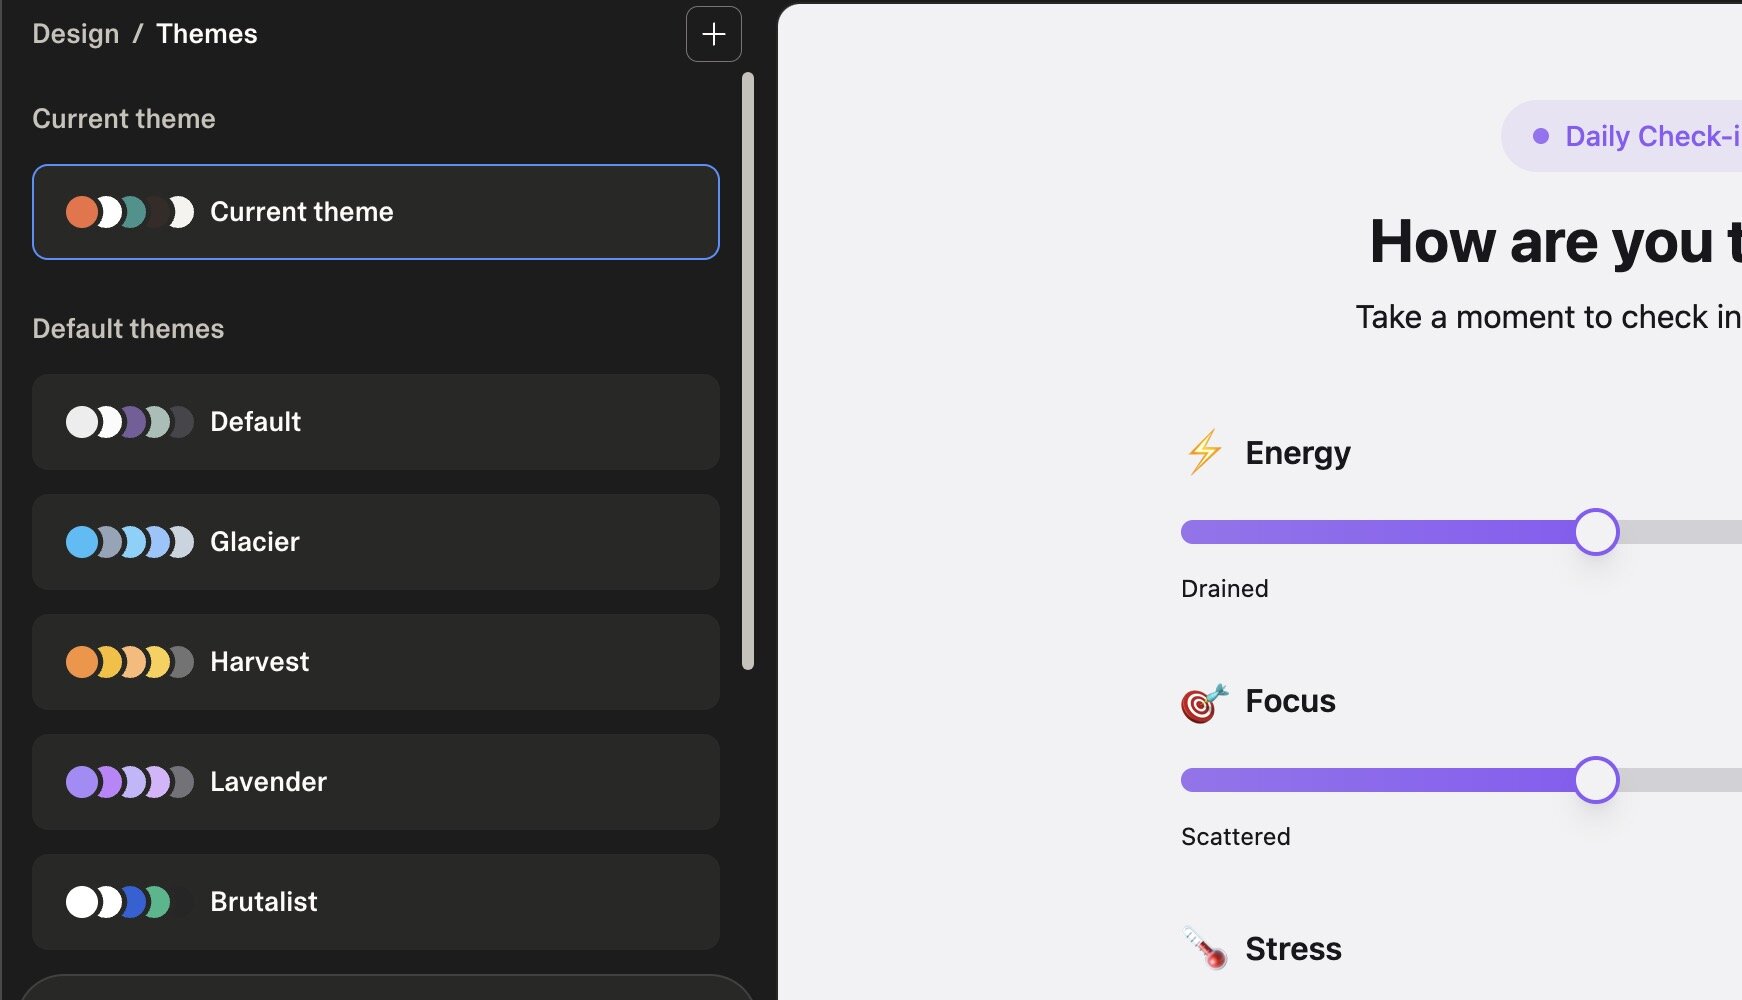Click the Default theme palette swatches
The image size is (1742, 1000).
click(x=130, y=422)
